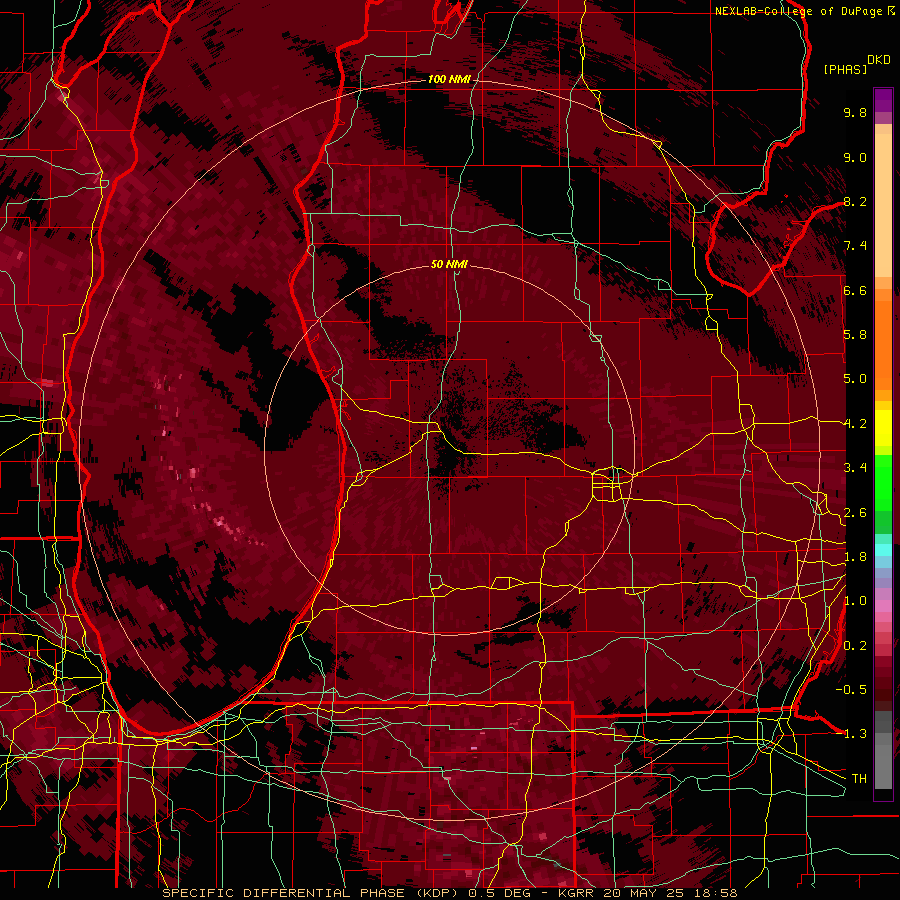The height and width of the screenshot is (900, 900).
Task: Click the 1.0 legend scale value
Action: [855, 601]
